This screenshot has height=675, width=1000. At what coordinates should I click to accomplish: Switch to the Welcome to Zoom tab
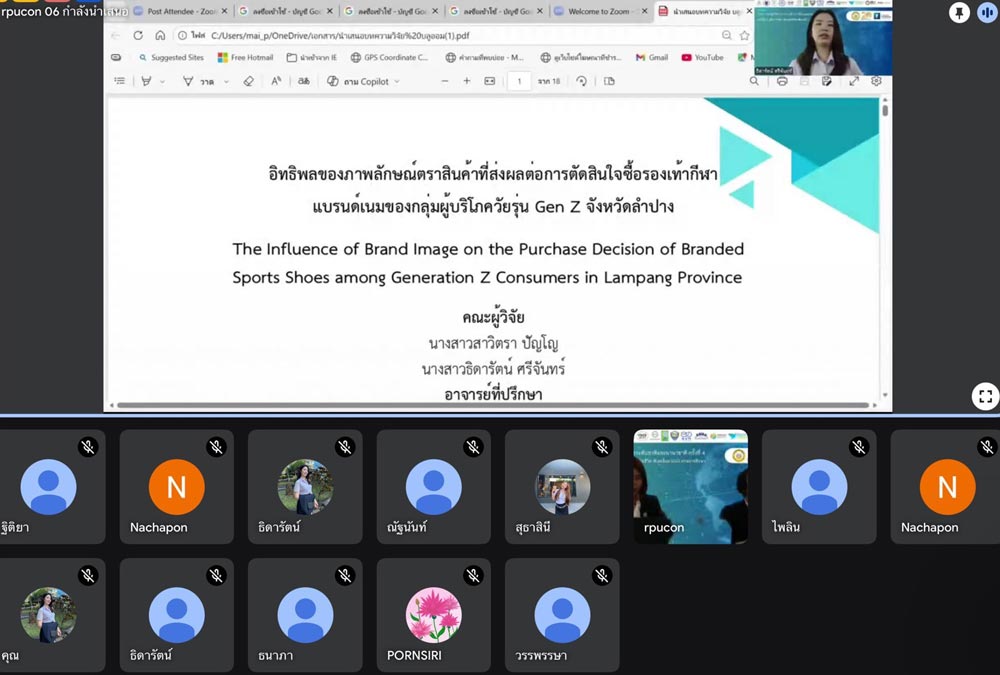[x=600, y=11]
